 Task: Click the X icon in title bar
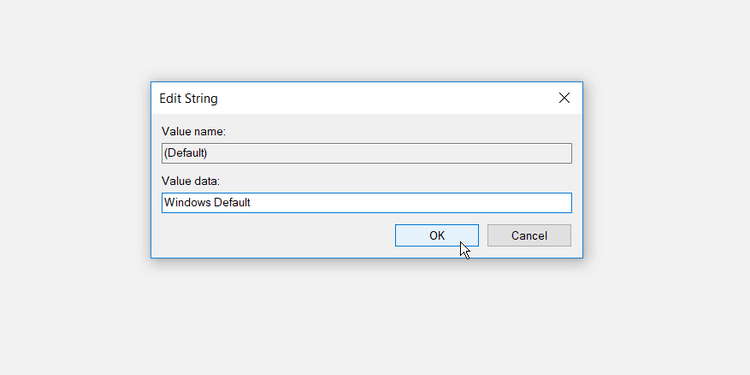564,98
